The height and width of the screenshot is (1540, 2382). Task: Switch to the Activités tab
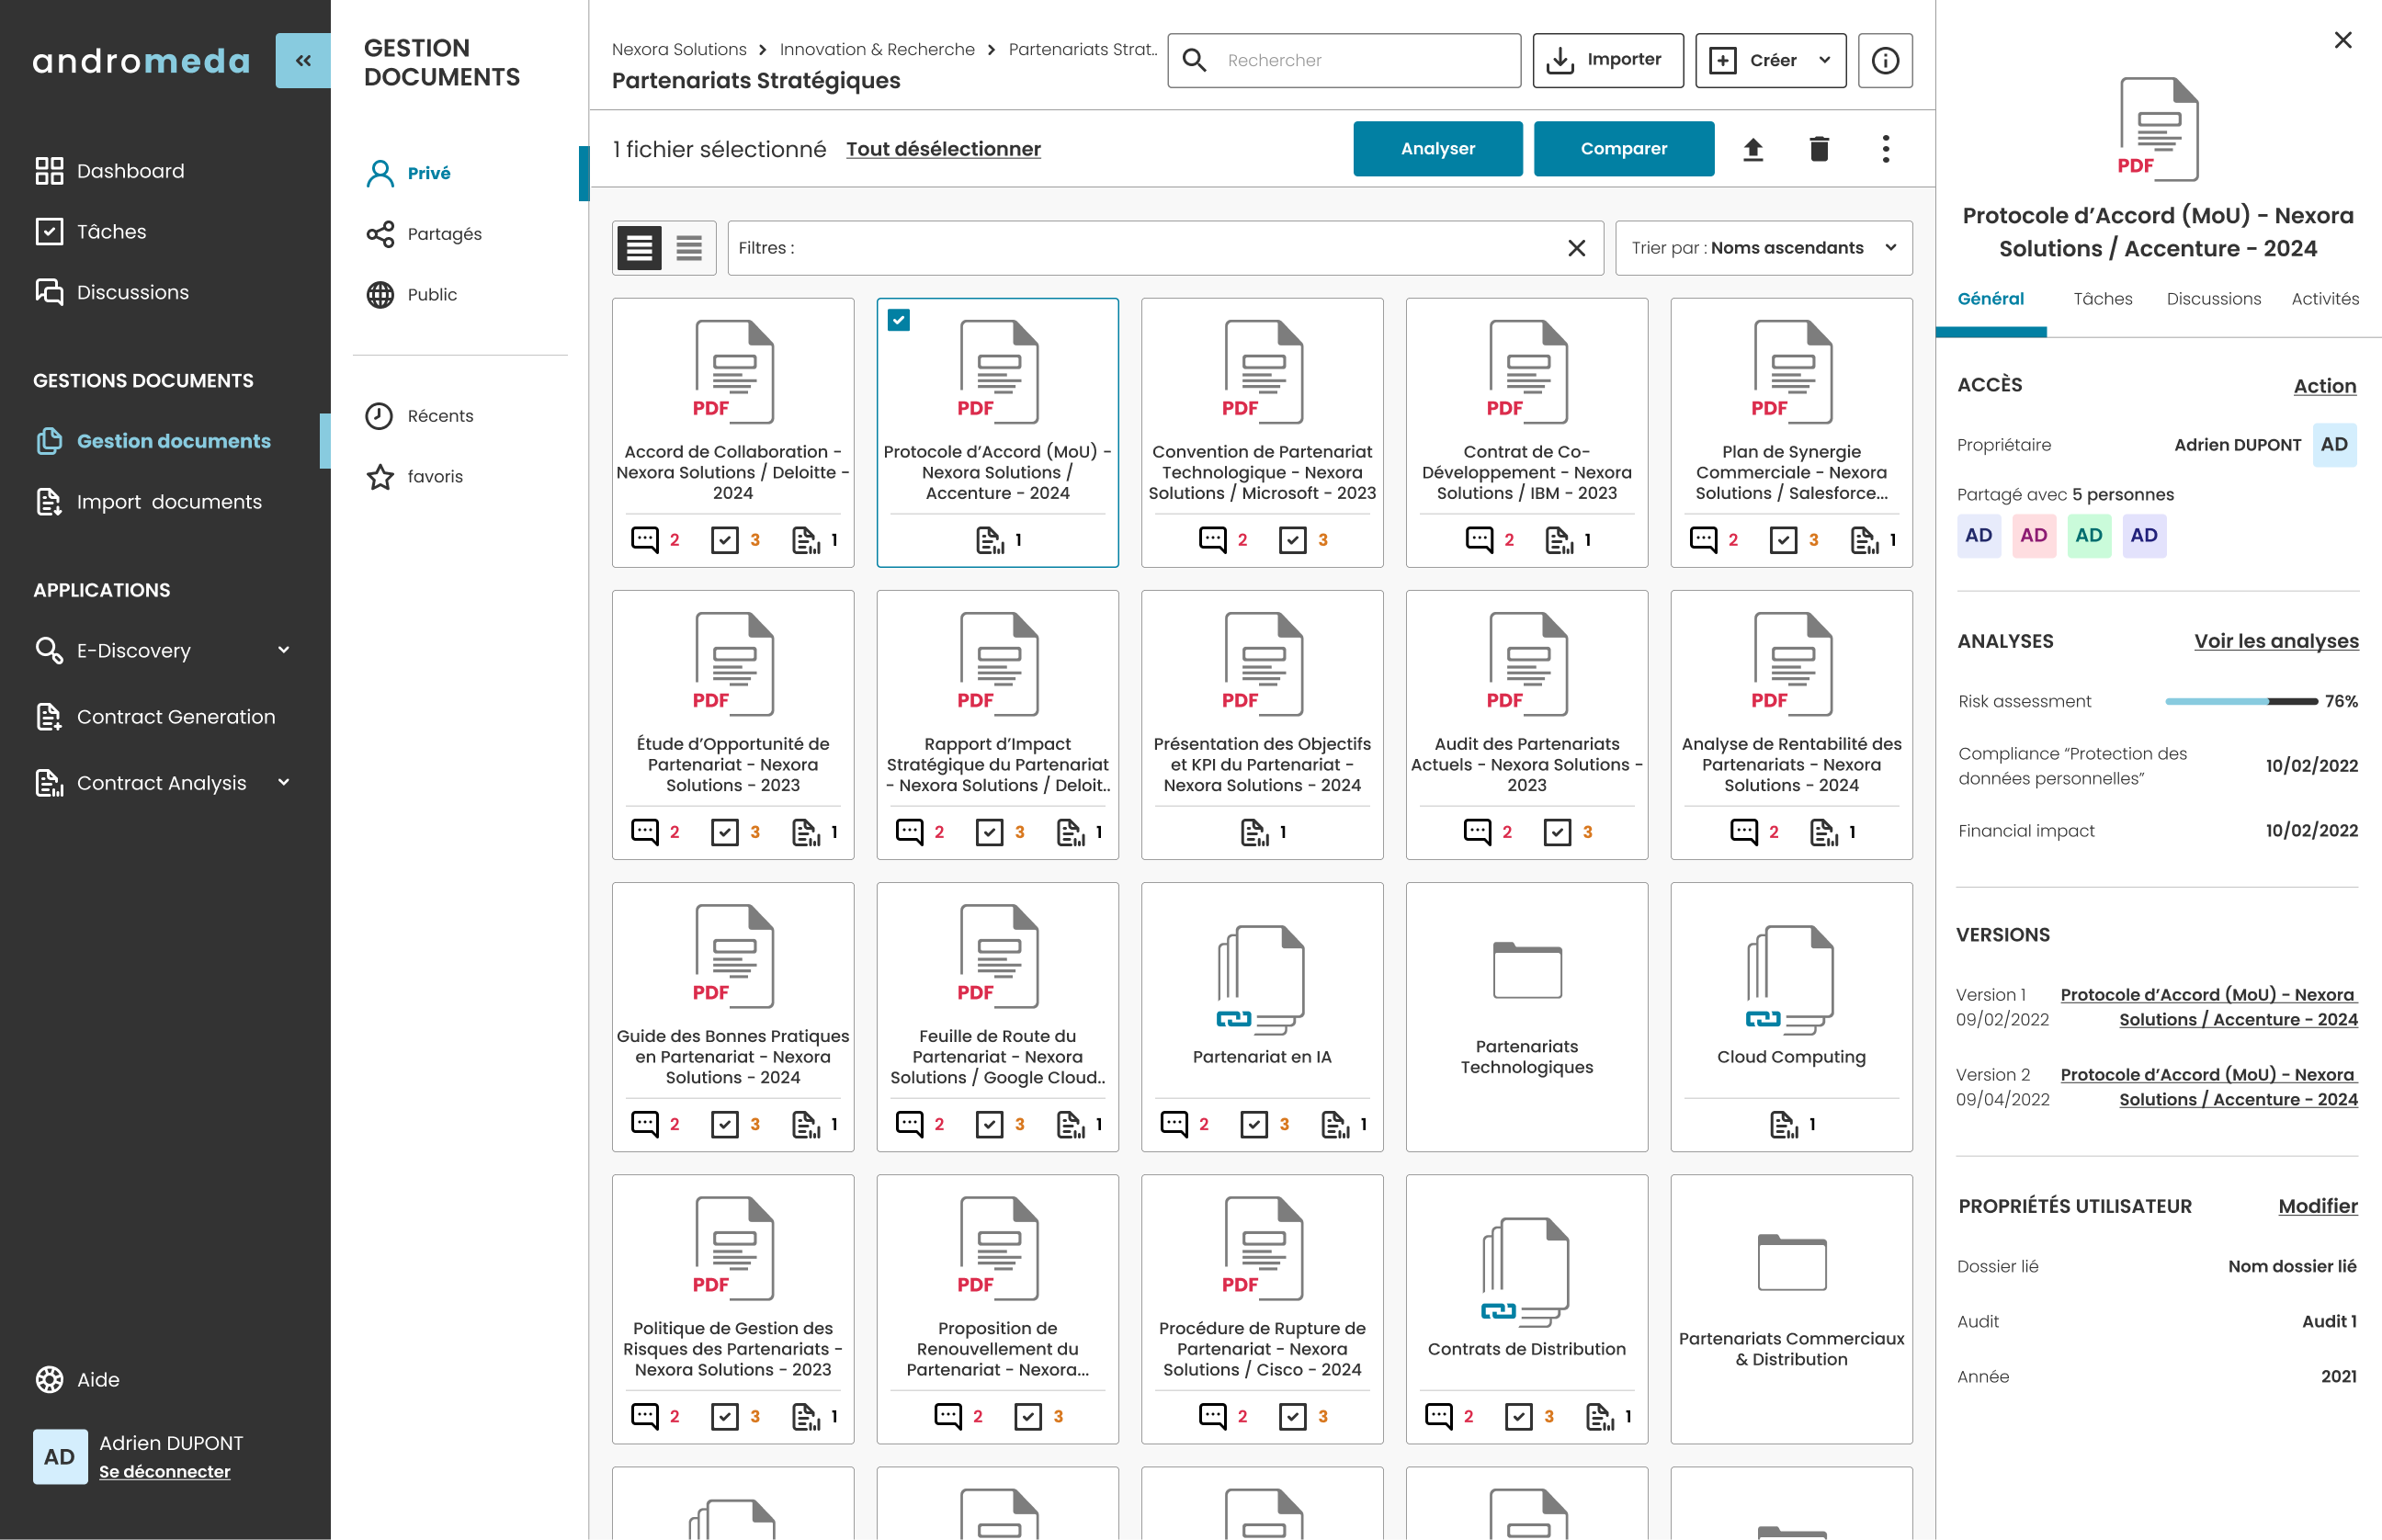(x=2325, y=298)
